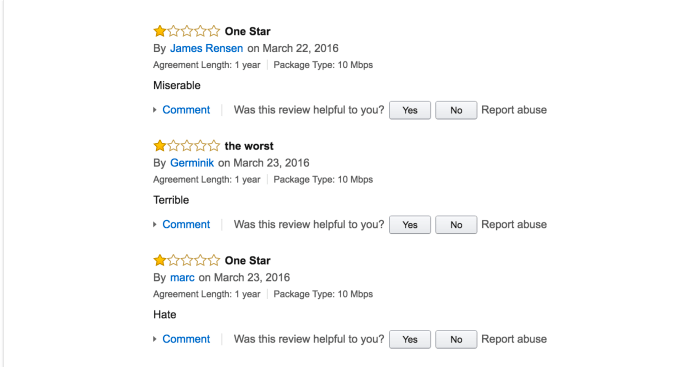Click star rating of marc's review
Screen dimensions: 685x367
(x=187, y=260)
